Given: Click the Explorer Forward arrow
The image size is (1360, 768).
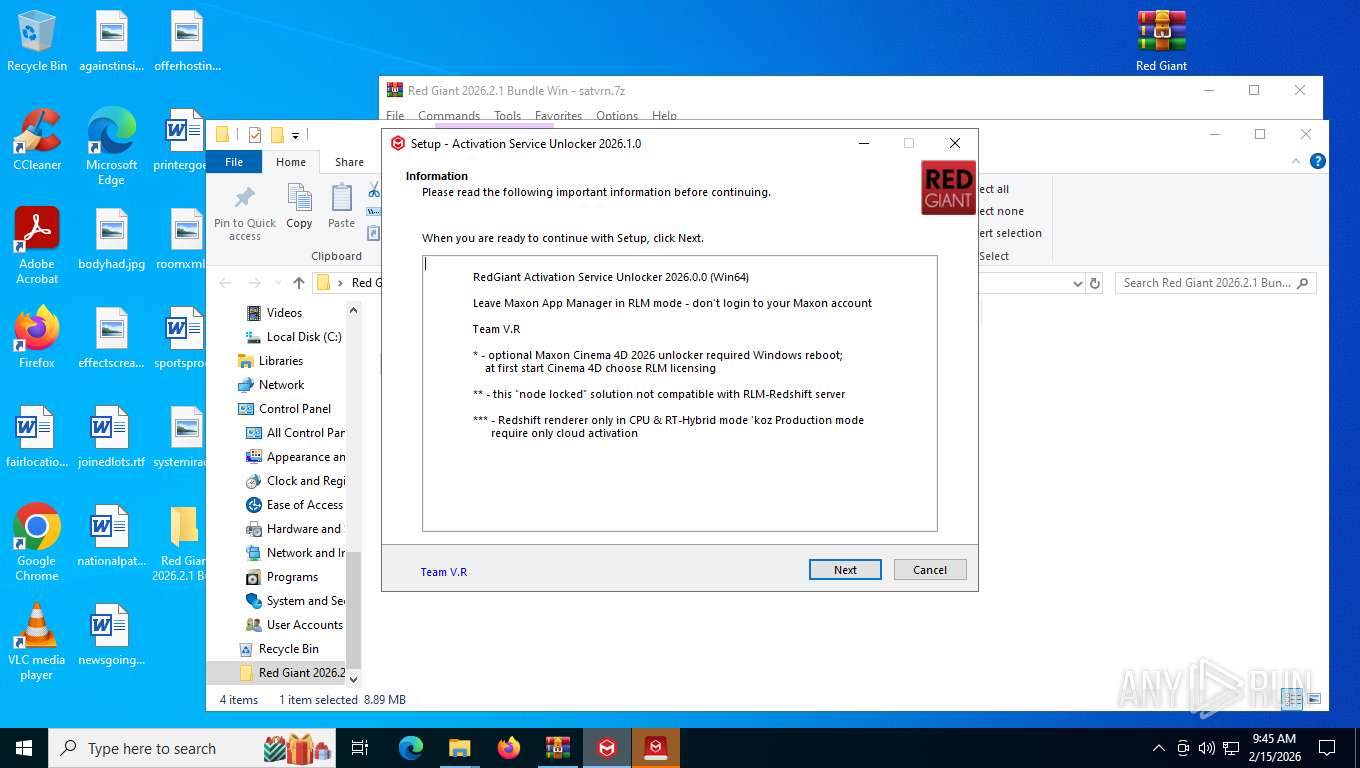Looking at the screenshot, I should click(253, 283).
